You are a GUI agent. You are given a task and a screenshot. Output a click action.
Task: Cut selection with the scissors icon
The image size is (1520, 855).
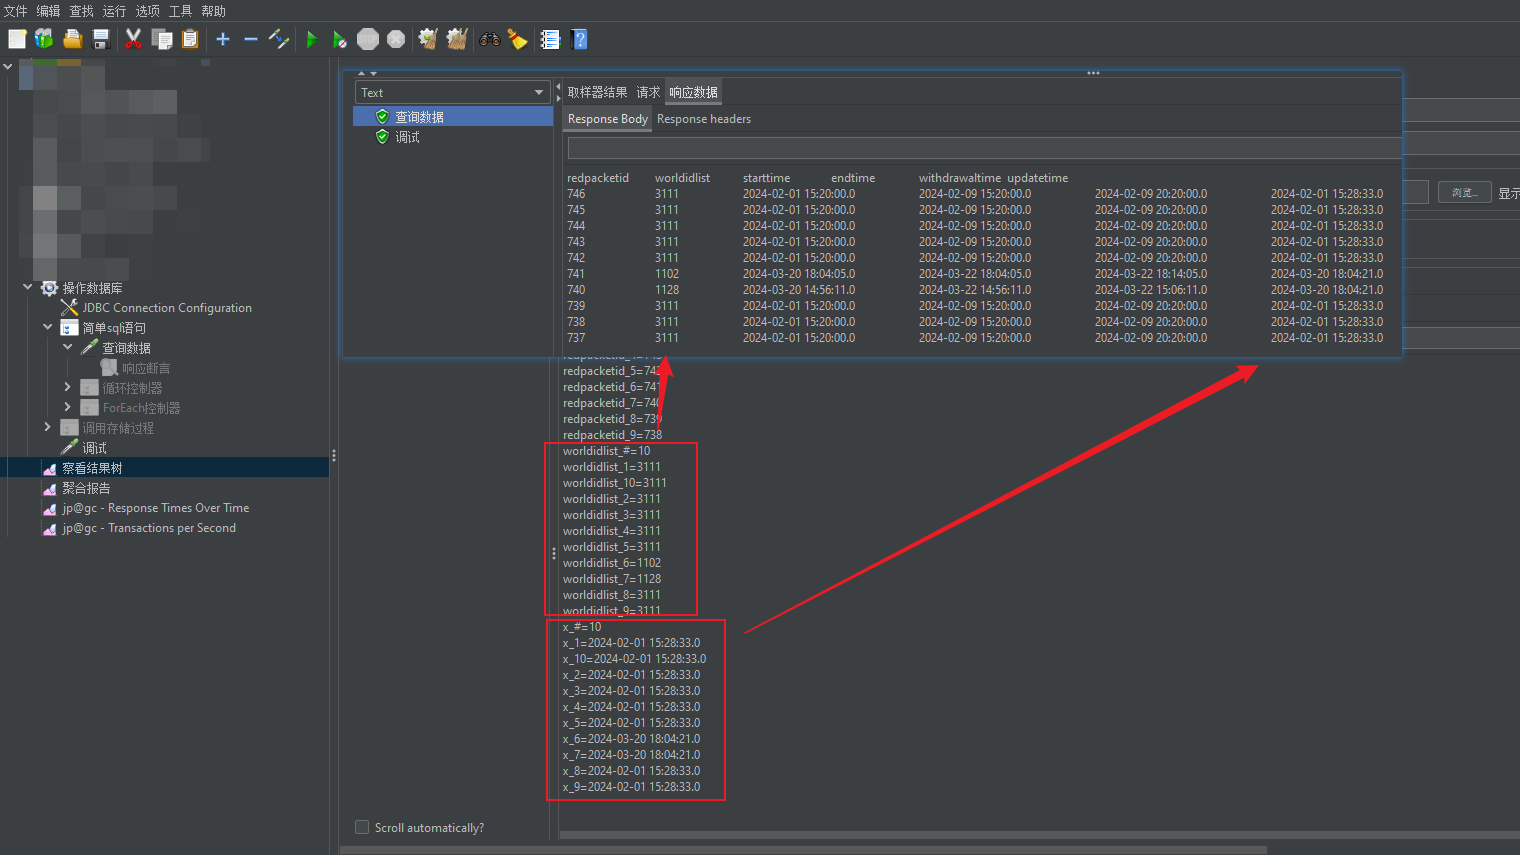coord(133,39)
